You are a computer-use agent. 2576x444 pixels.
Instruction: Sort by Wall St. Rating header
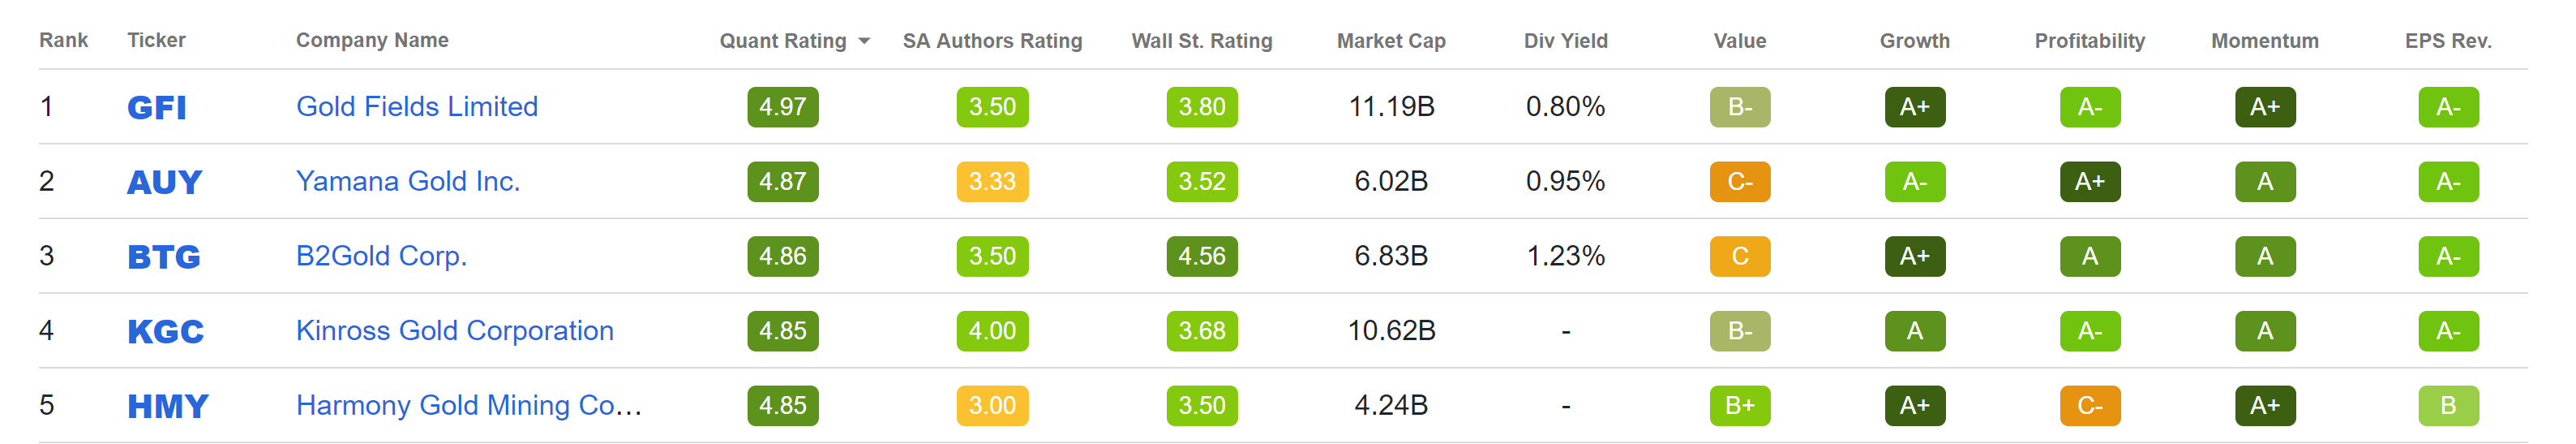[x=1201, y=41]
